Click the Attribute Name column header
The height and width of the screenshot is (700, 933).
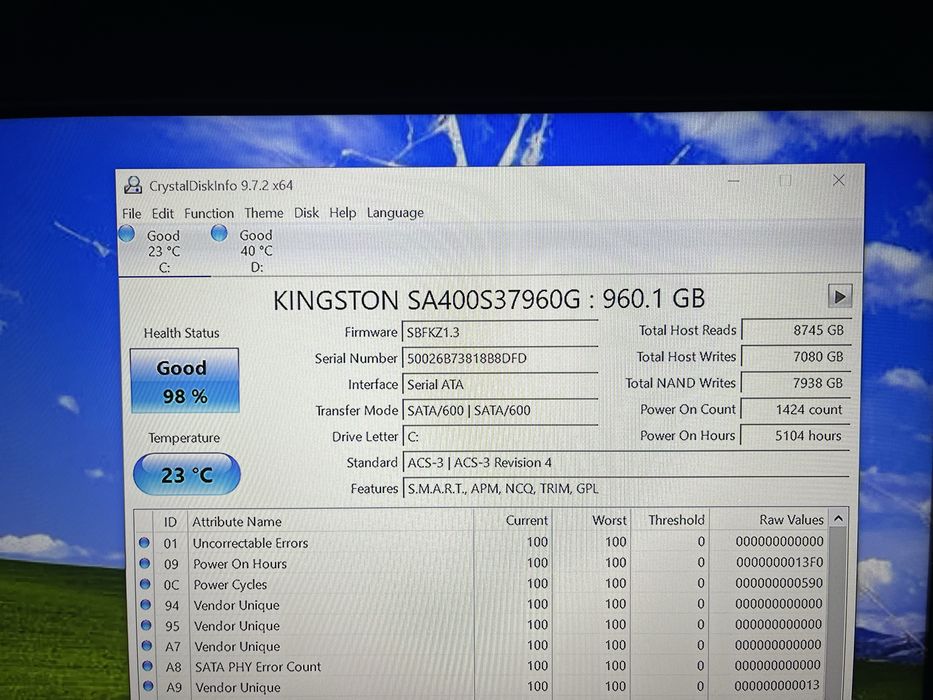coord(330,521)
